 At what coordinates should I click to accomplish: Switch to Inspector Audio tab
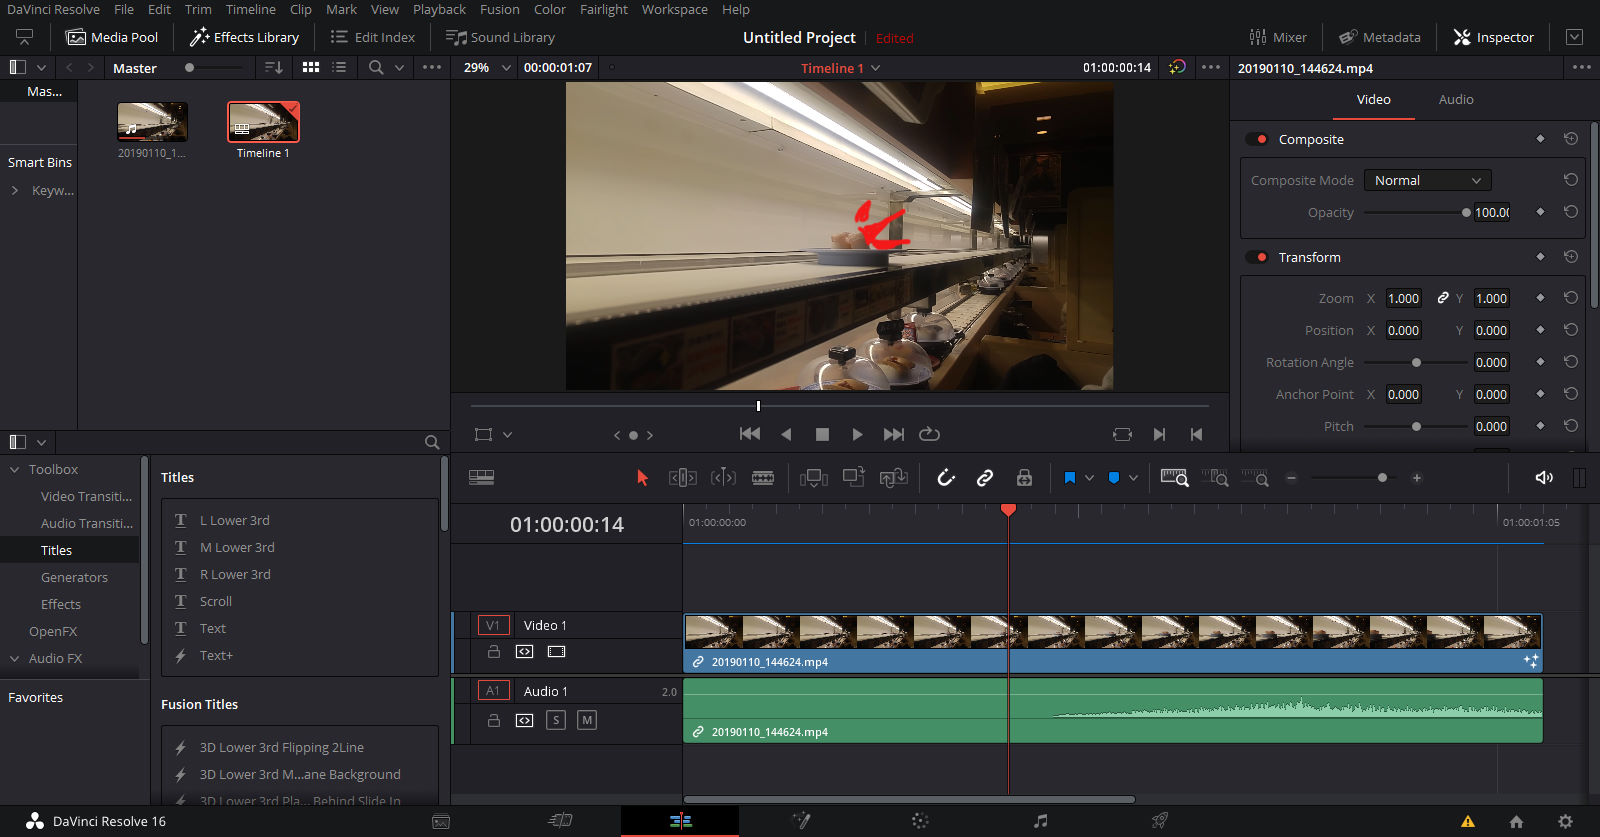click(1456, 99)
